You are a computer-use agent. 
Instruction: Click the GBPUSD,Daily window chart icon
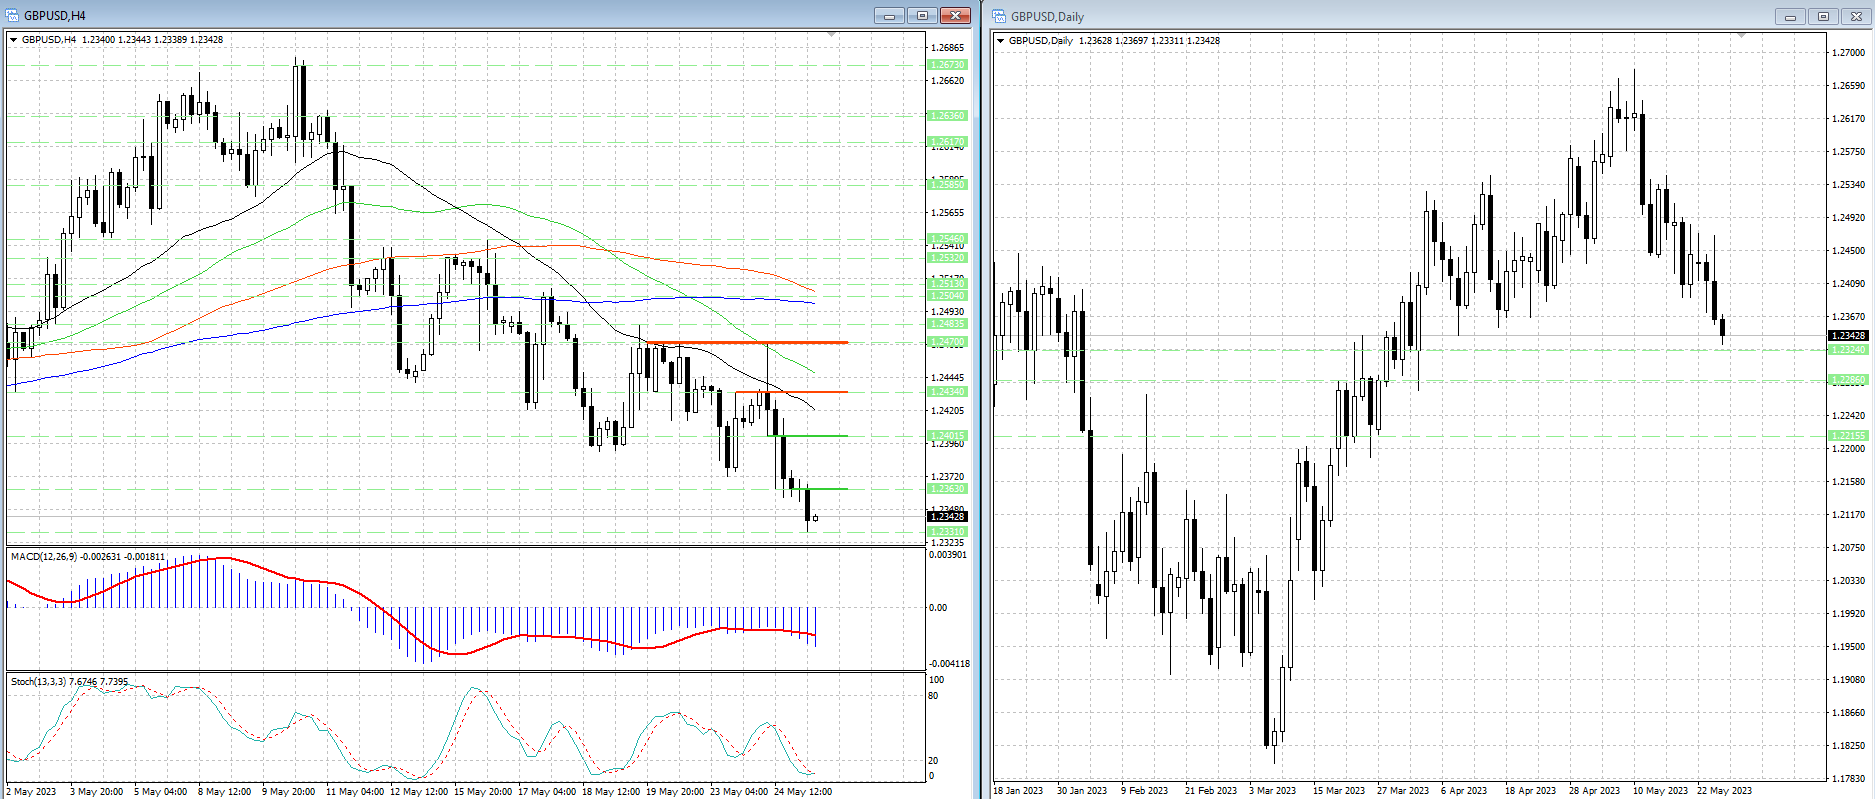(999, 16)
